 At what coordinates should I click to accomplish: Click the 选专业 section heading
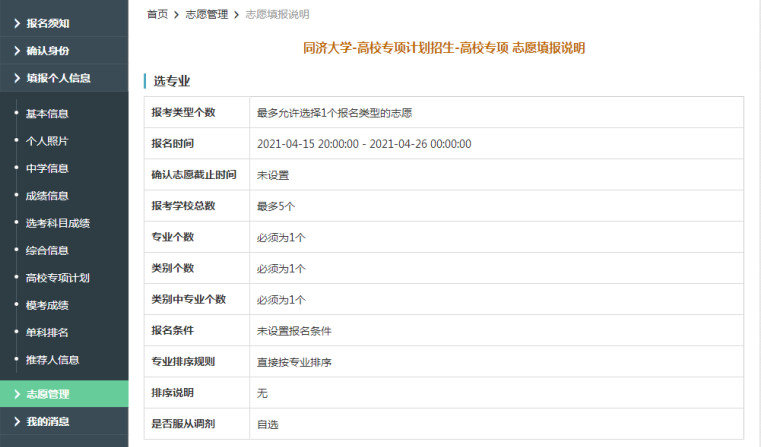pyautogui.click(x=172, y=81)
